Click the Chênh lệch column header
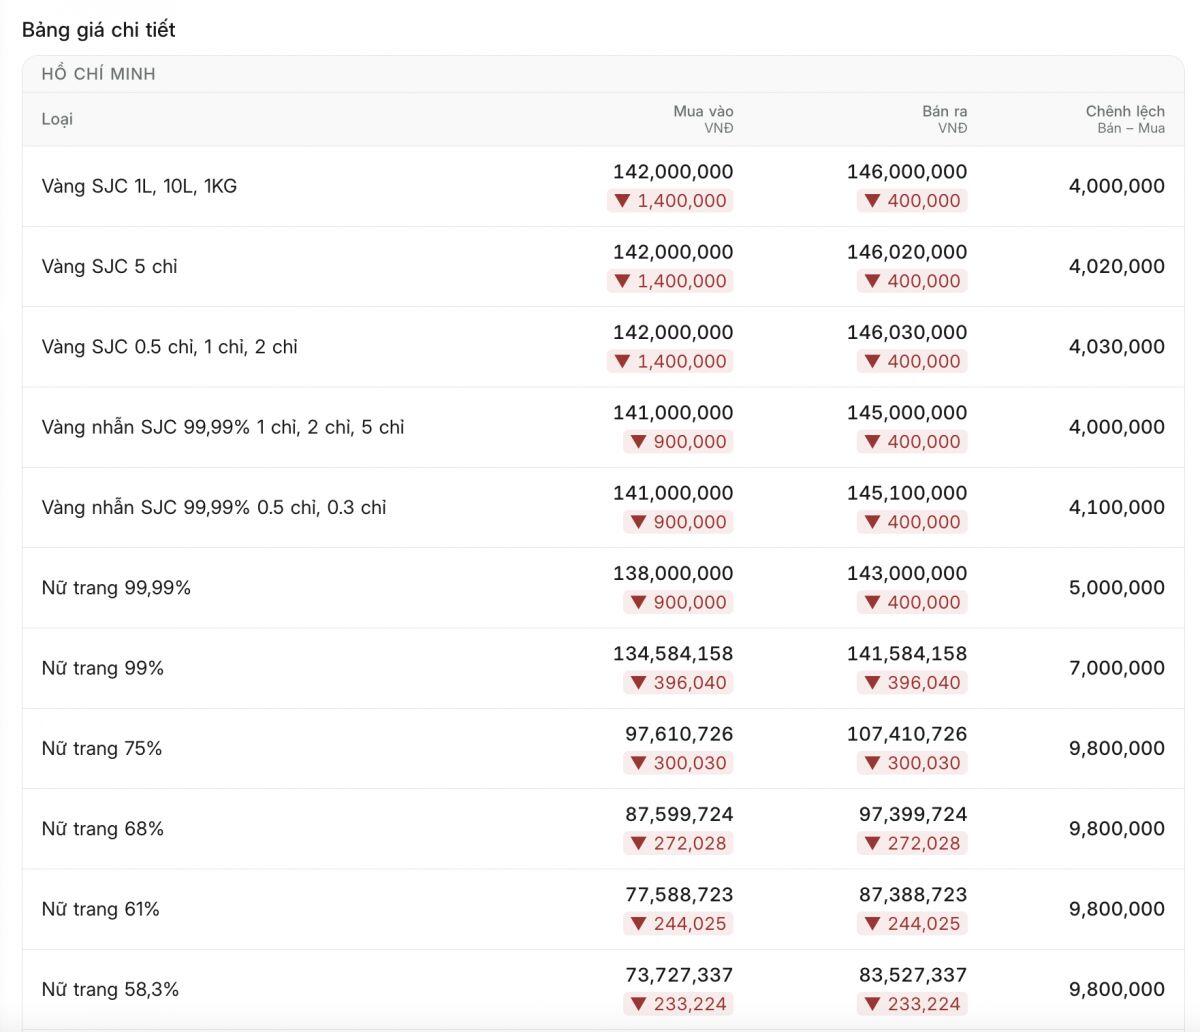The image size is (1200, 1032). pos(1125,118)
